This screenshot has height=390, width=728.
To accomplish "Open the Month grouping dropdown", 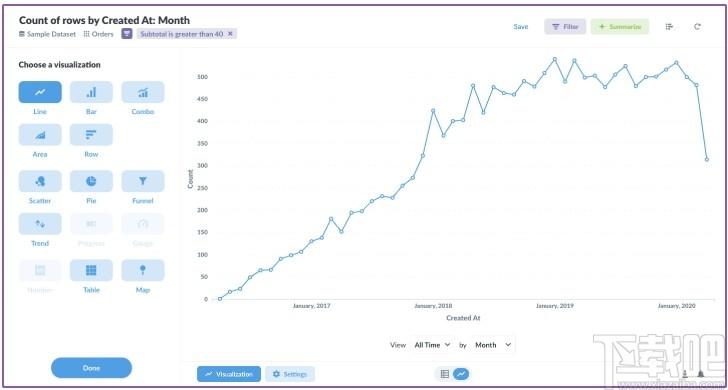I will pyautogui.click(x=493, y=345).
